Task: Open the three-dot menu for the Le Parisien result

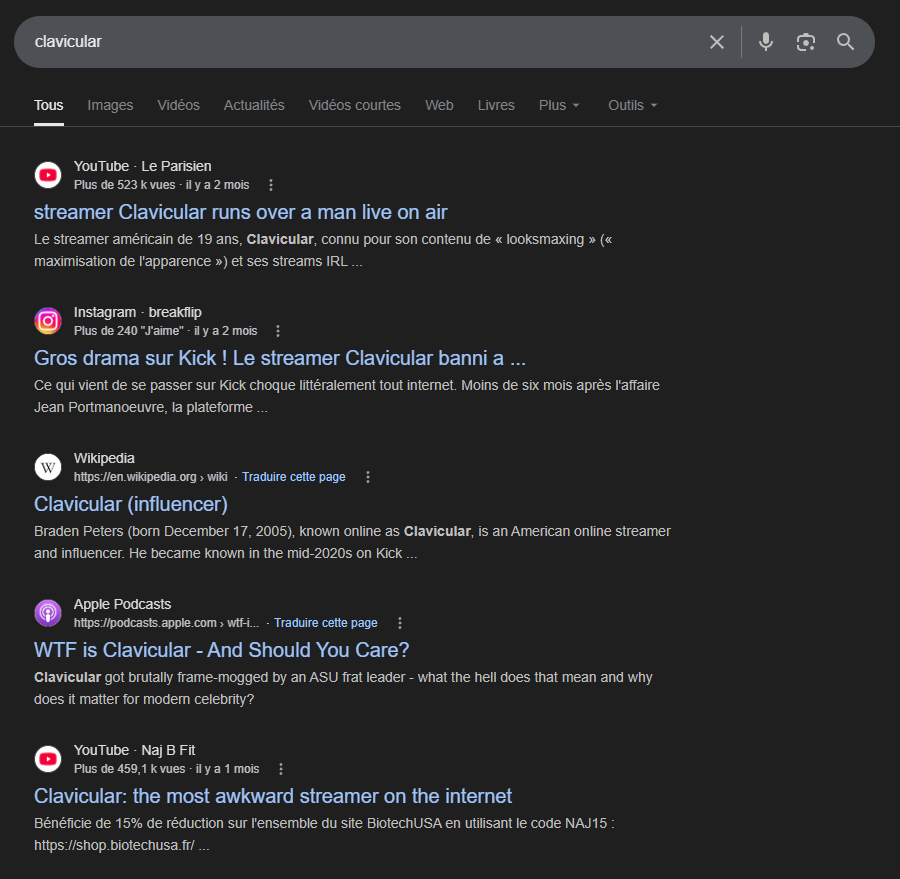Action: [x=271, y=185]
